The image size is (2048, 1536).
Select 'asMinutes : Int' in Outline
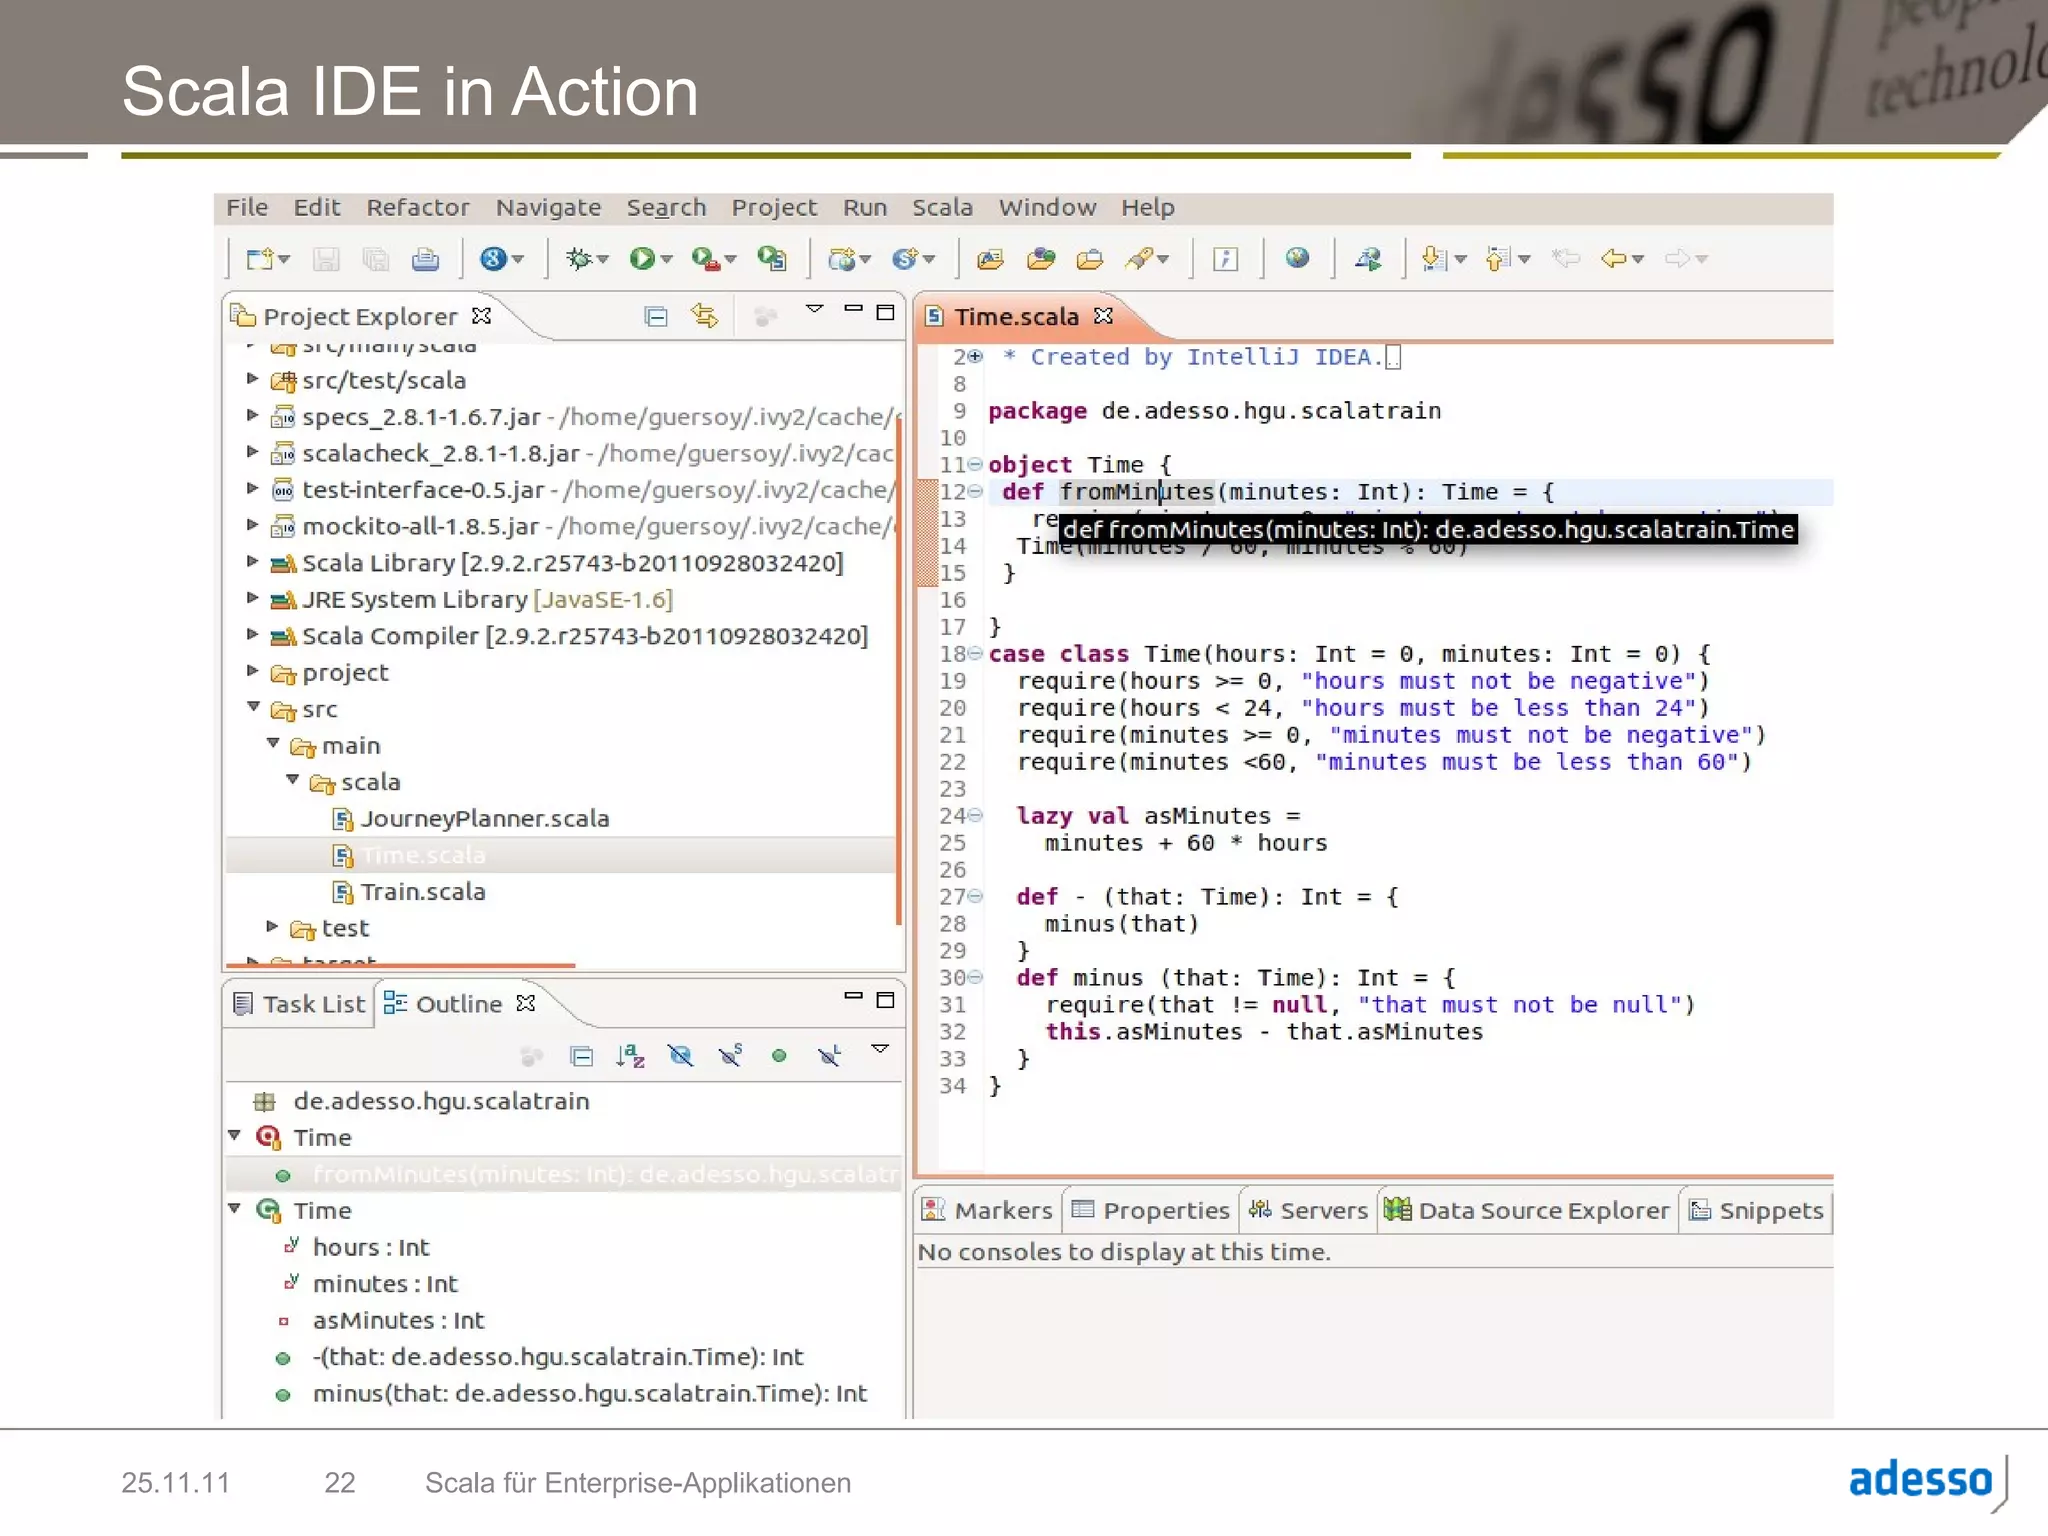click(398, 1321)
